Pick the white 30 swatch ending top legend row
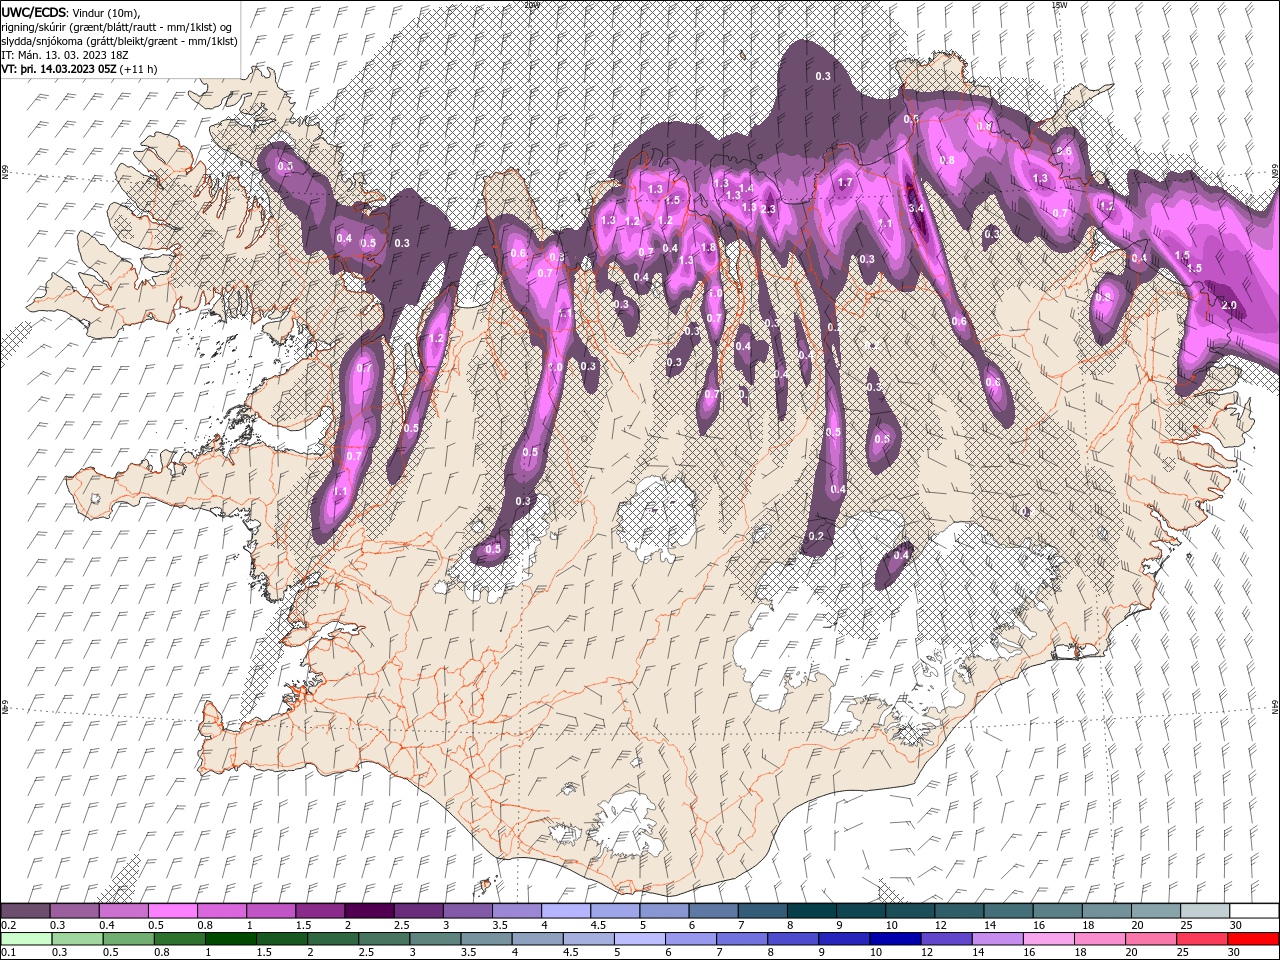 coord(1254,911)
